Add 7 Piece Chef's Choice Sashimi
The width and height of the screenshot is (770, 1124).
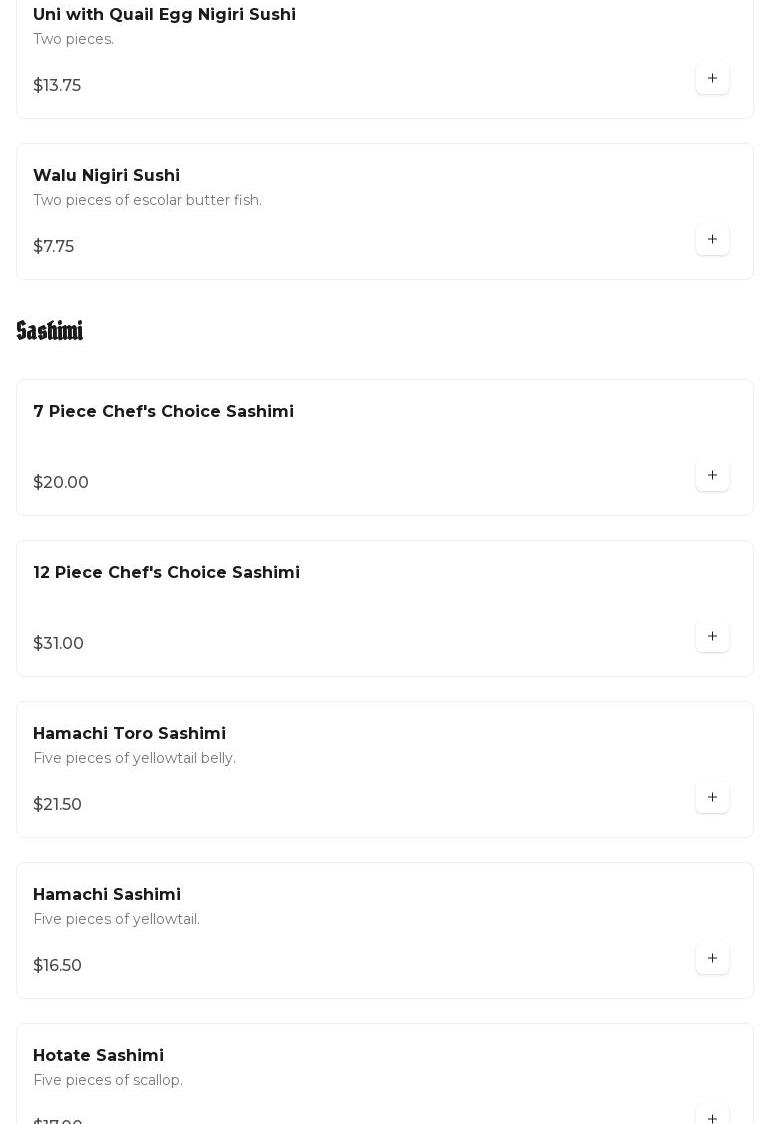coord(712,476)
